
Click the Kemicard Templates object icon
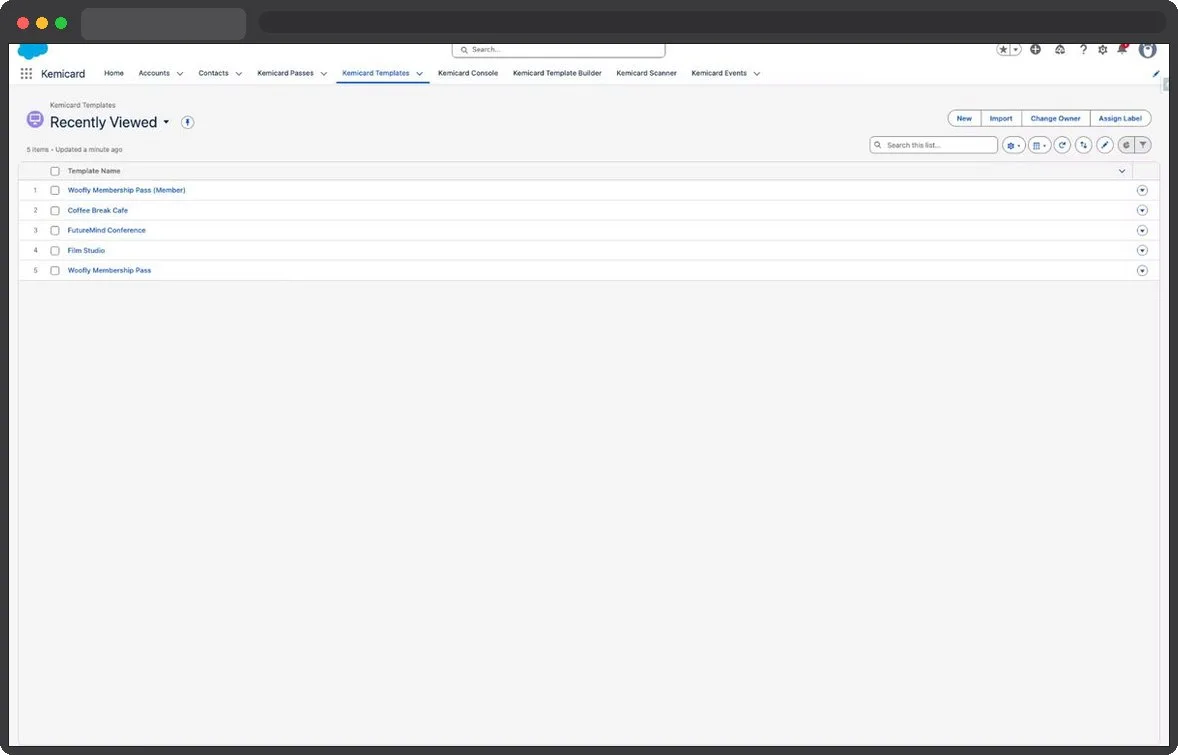[x=35, y=119]
